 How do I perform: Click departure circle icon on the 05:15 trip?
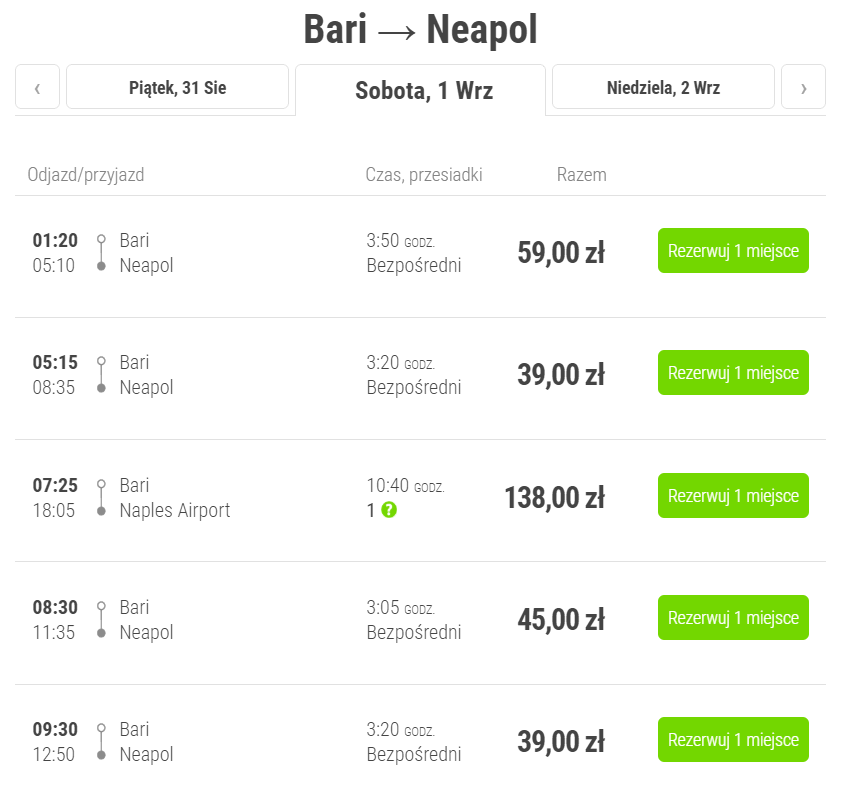point(100,361)
